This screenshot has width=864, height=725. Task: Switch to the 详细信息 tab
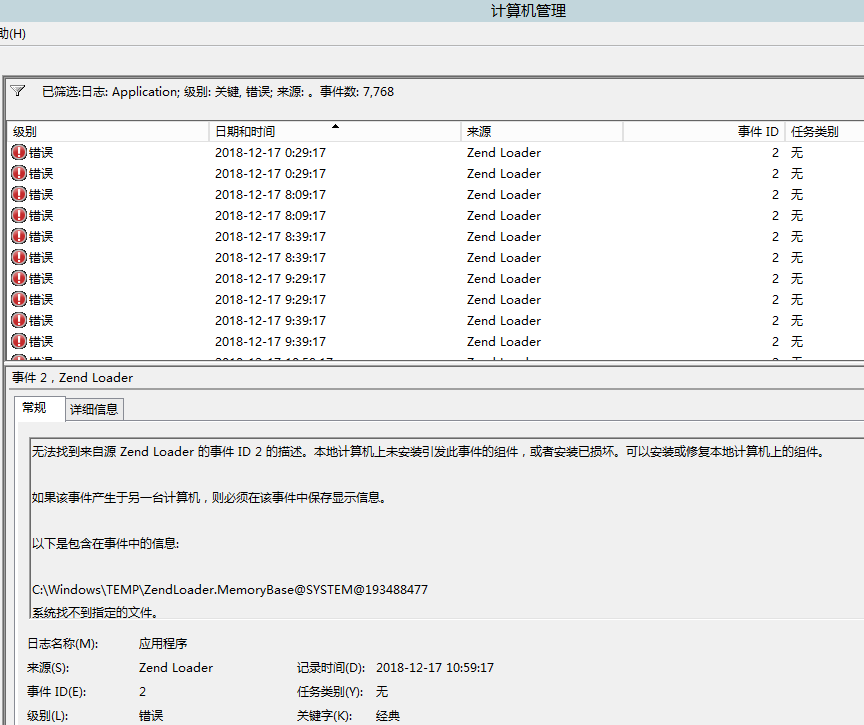[x=94, y=409]
